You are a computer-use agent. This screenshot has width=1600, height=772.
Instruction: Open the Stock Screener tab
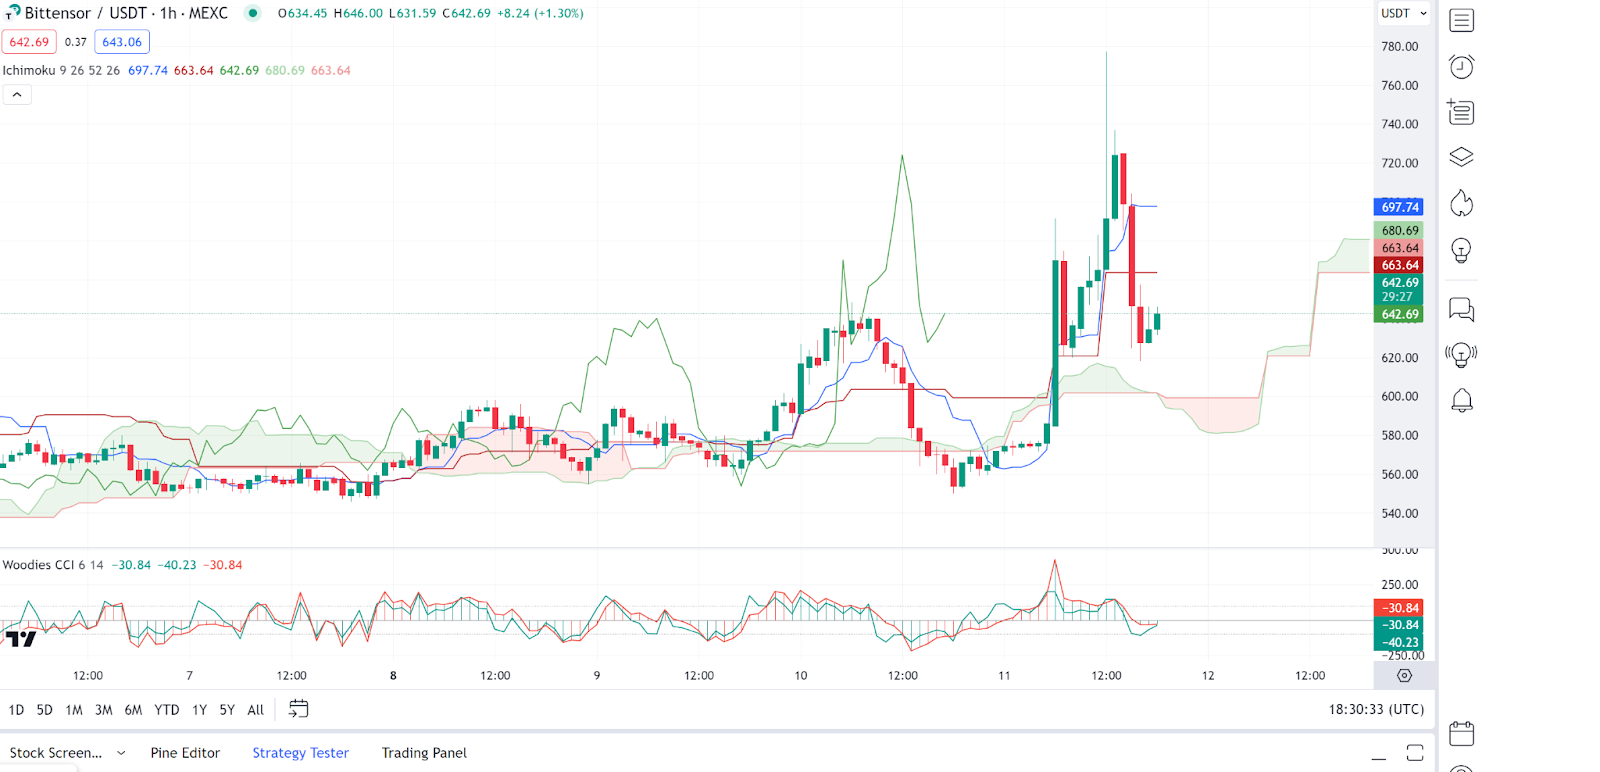pyautogui.click(x=56, y=753)
